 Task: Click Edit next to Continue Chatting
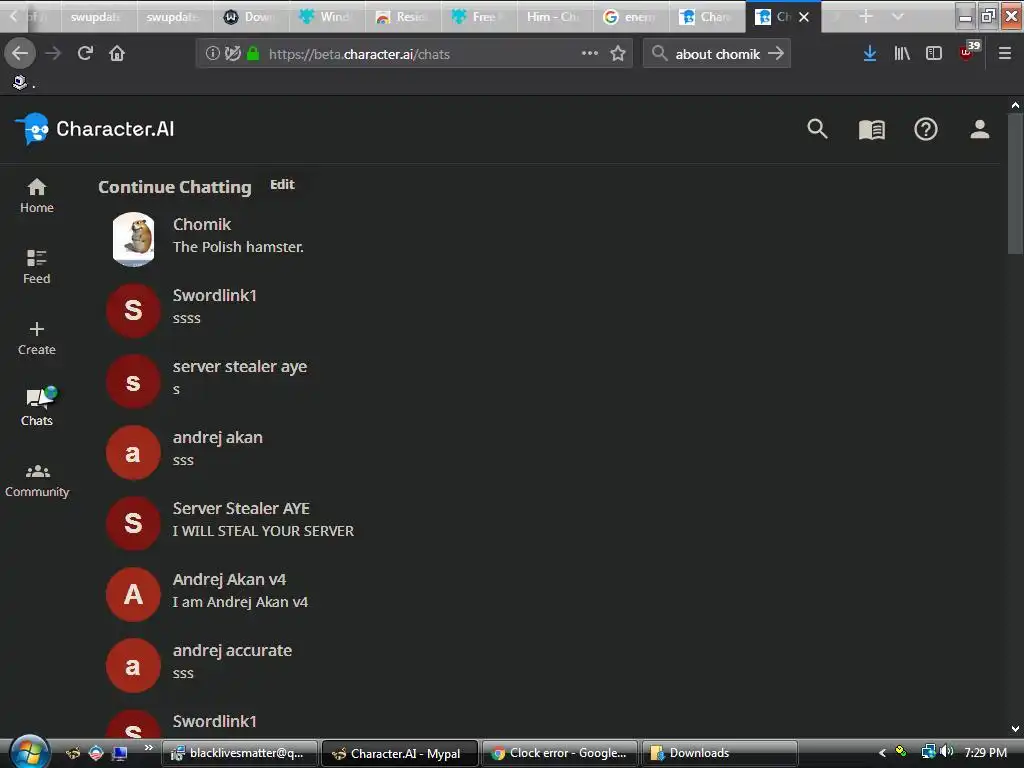pos(282,185)
